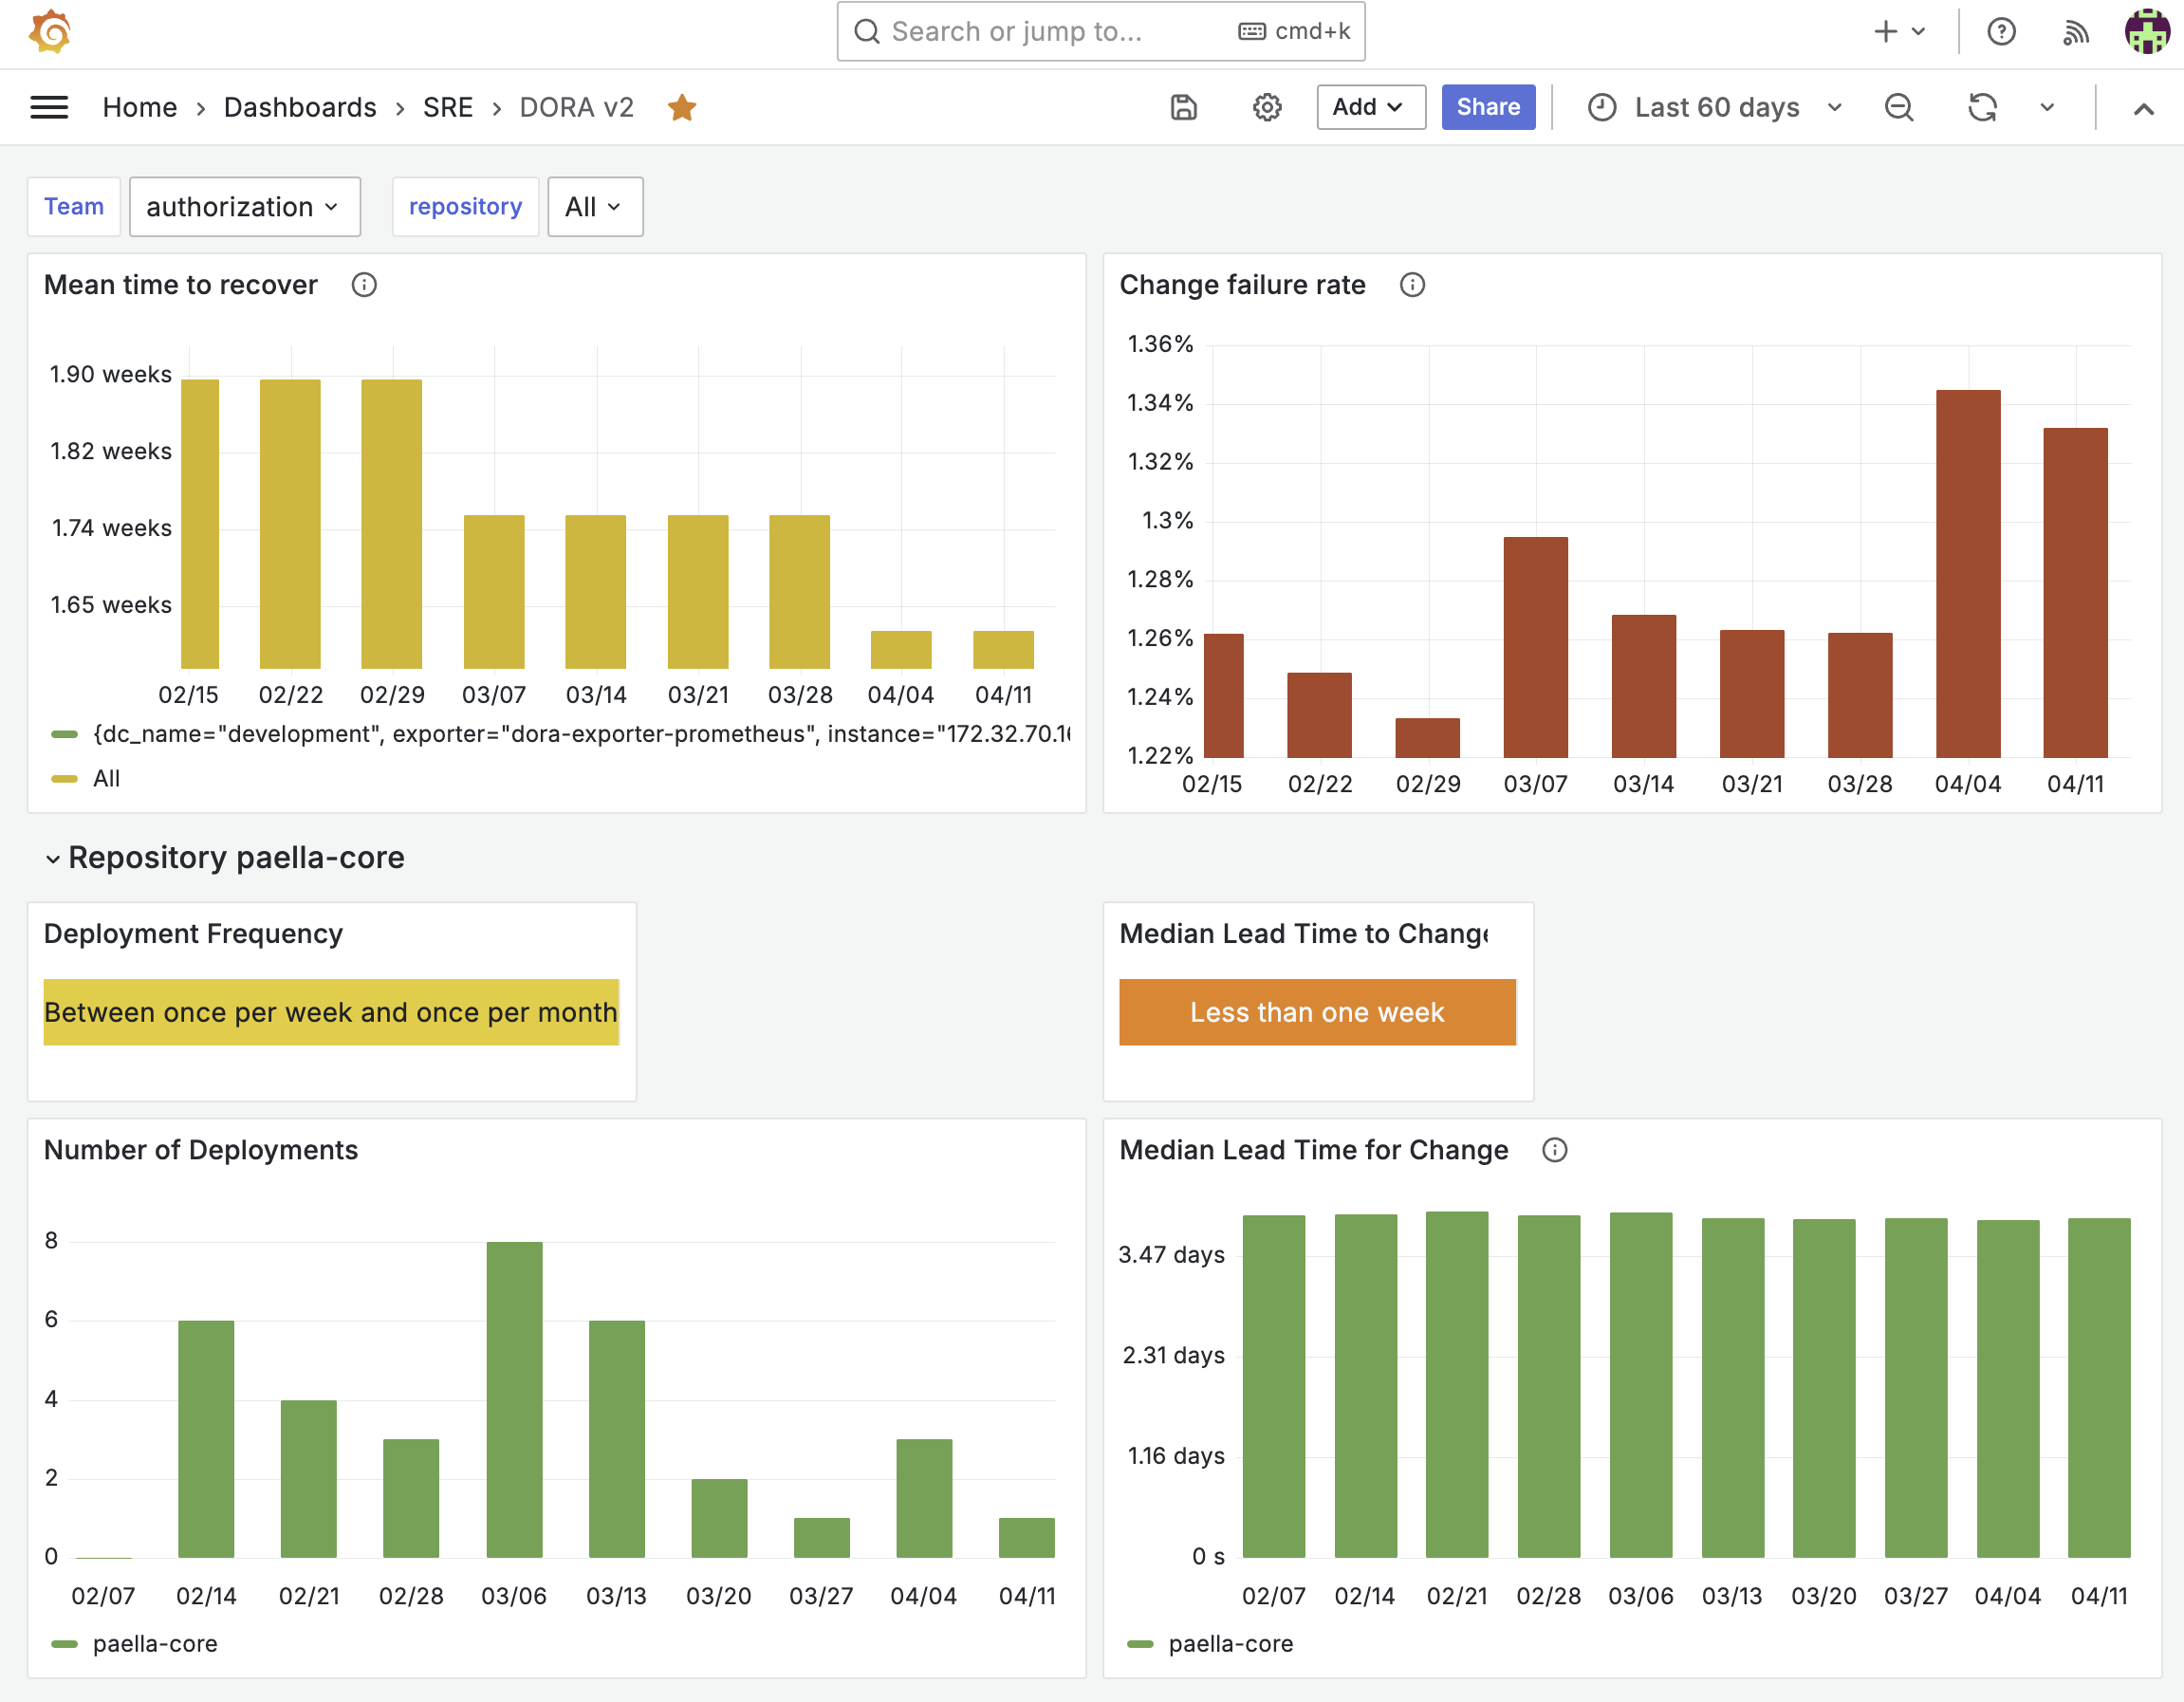Image resolution: width=2184 pixels, height=1702 pixels.
Task: Unstar the DORA v2 dashboard
Action: [682, 107]
